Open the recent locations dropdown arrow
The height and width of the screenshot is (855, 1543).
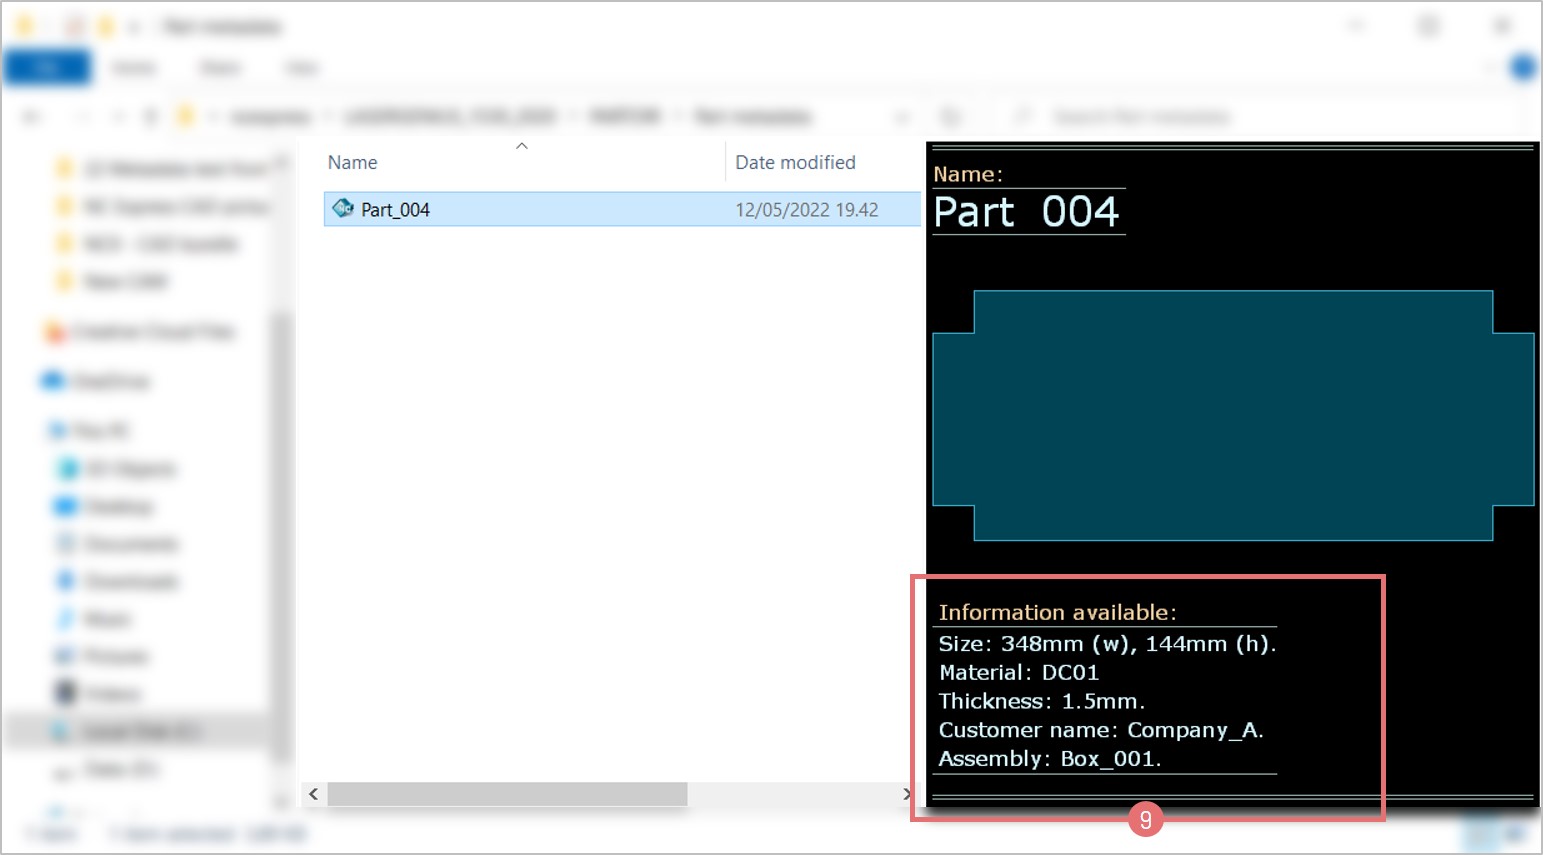click(x=118, y=117)
